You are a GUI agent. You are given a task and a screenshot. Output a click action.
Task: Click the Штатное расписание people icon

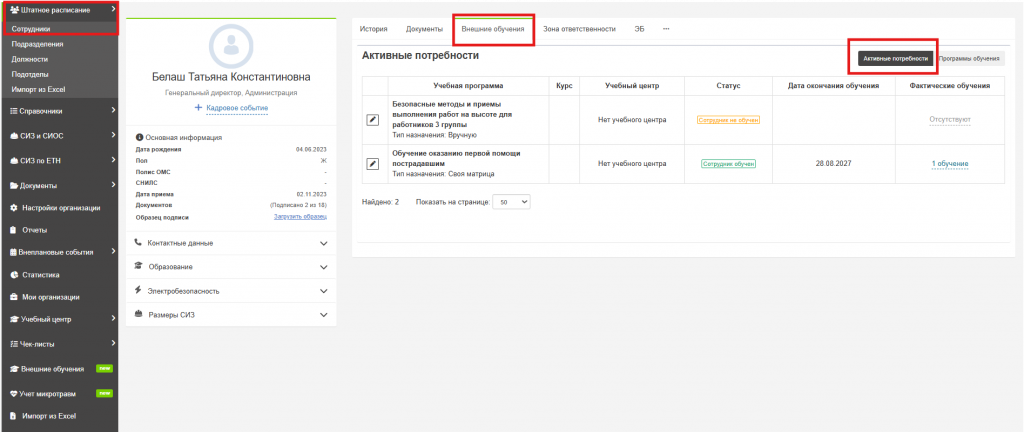pos(14,10)
